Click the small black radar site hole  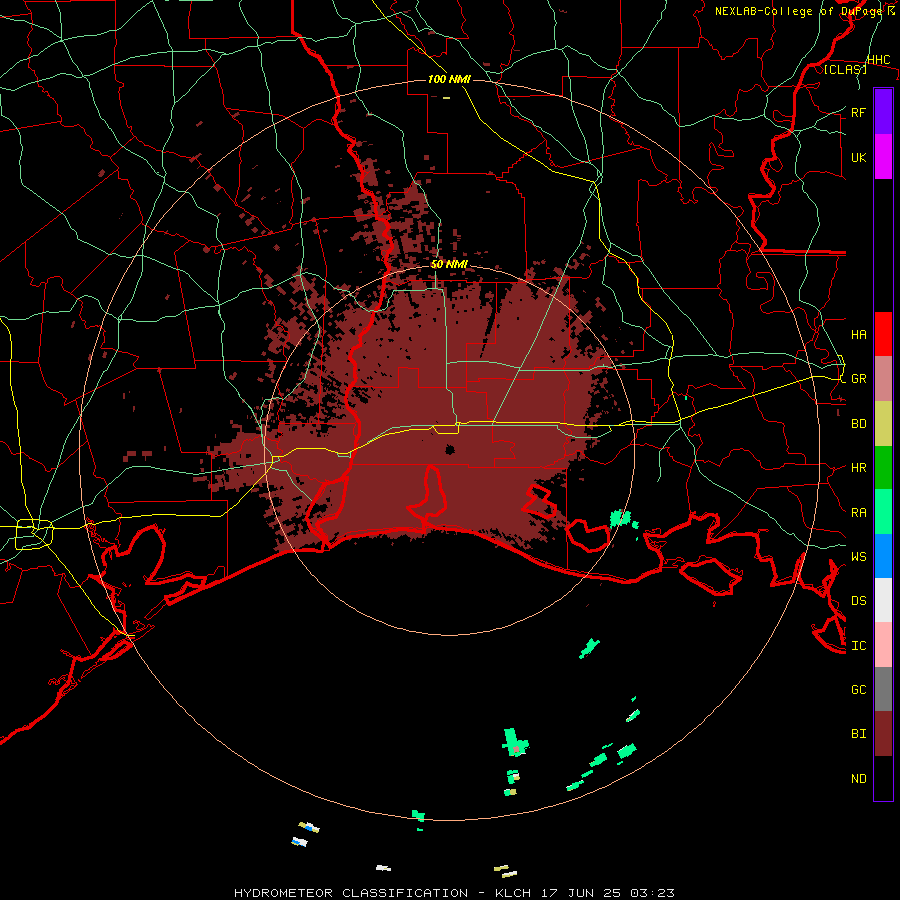click(450, 449)
